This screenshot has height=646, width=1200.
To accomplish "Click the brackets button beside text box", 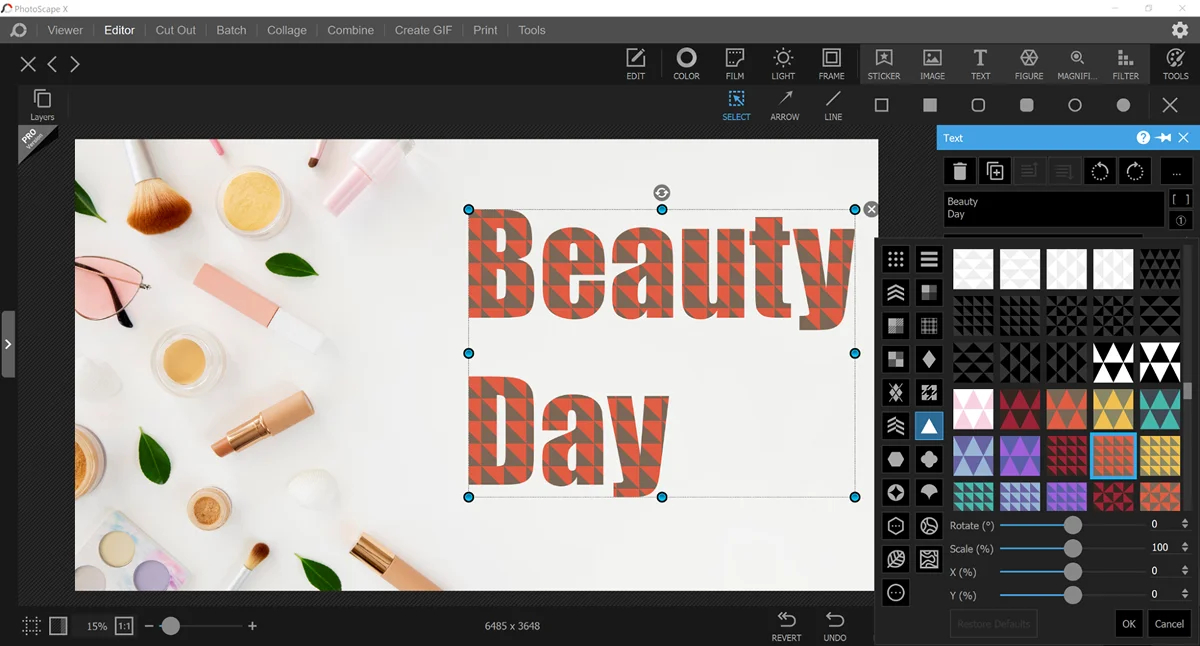I will [1180, 200].
